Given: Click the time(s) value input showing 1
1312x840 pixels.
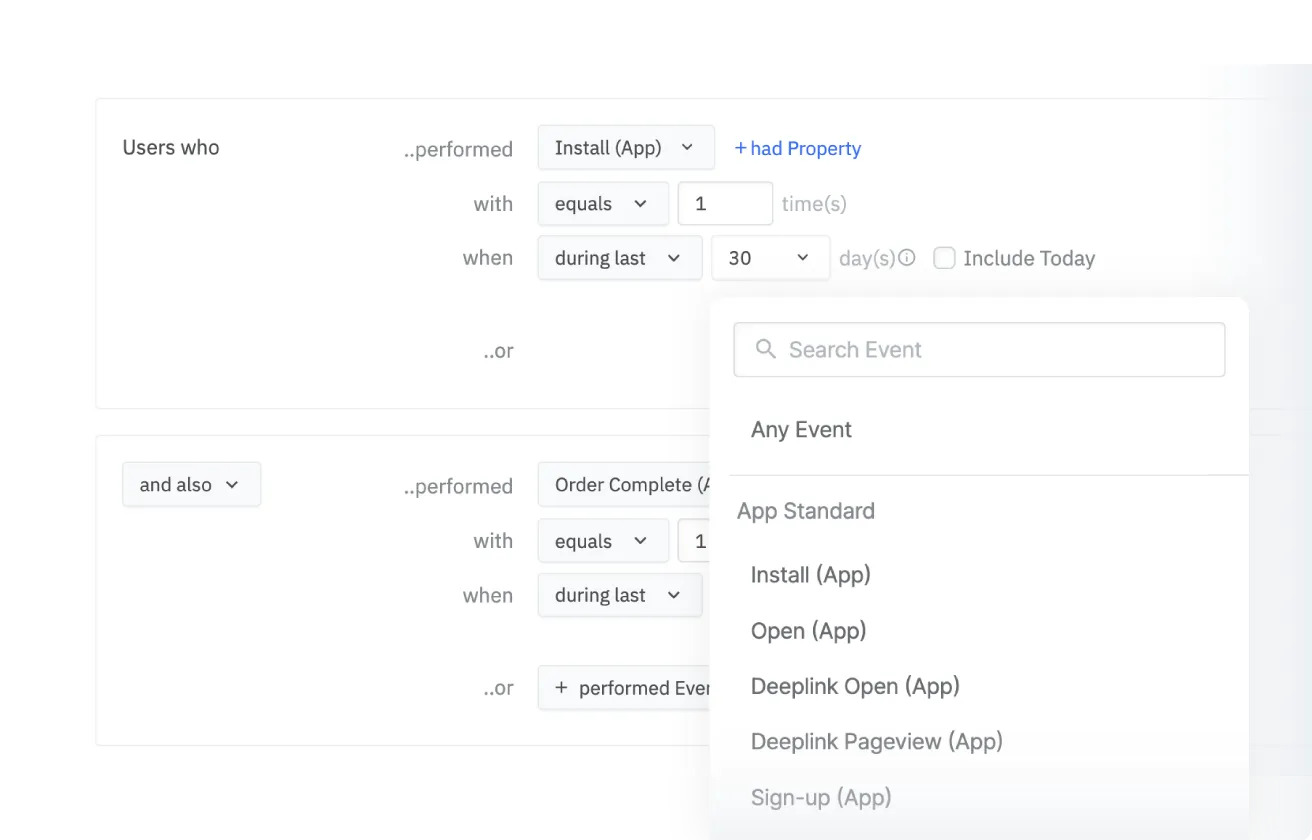Looking at the screenshot, I should 725,203.
